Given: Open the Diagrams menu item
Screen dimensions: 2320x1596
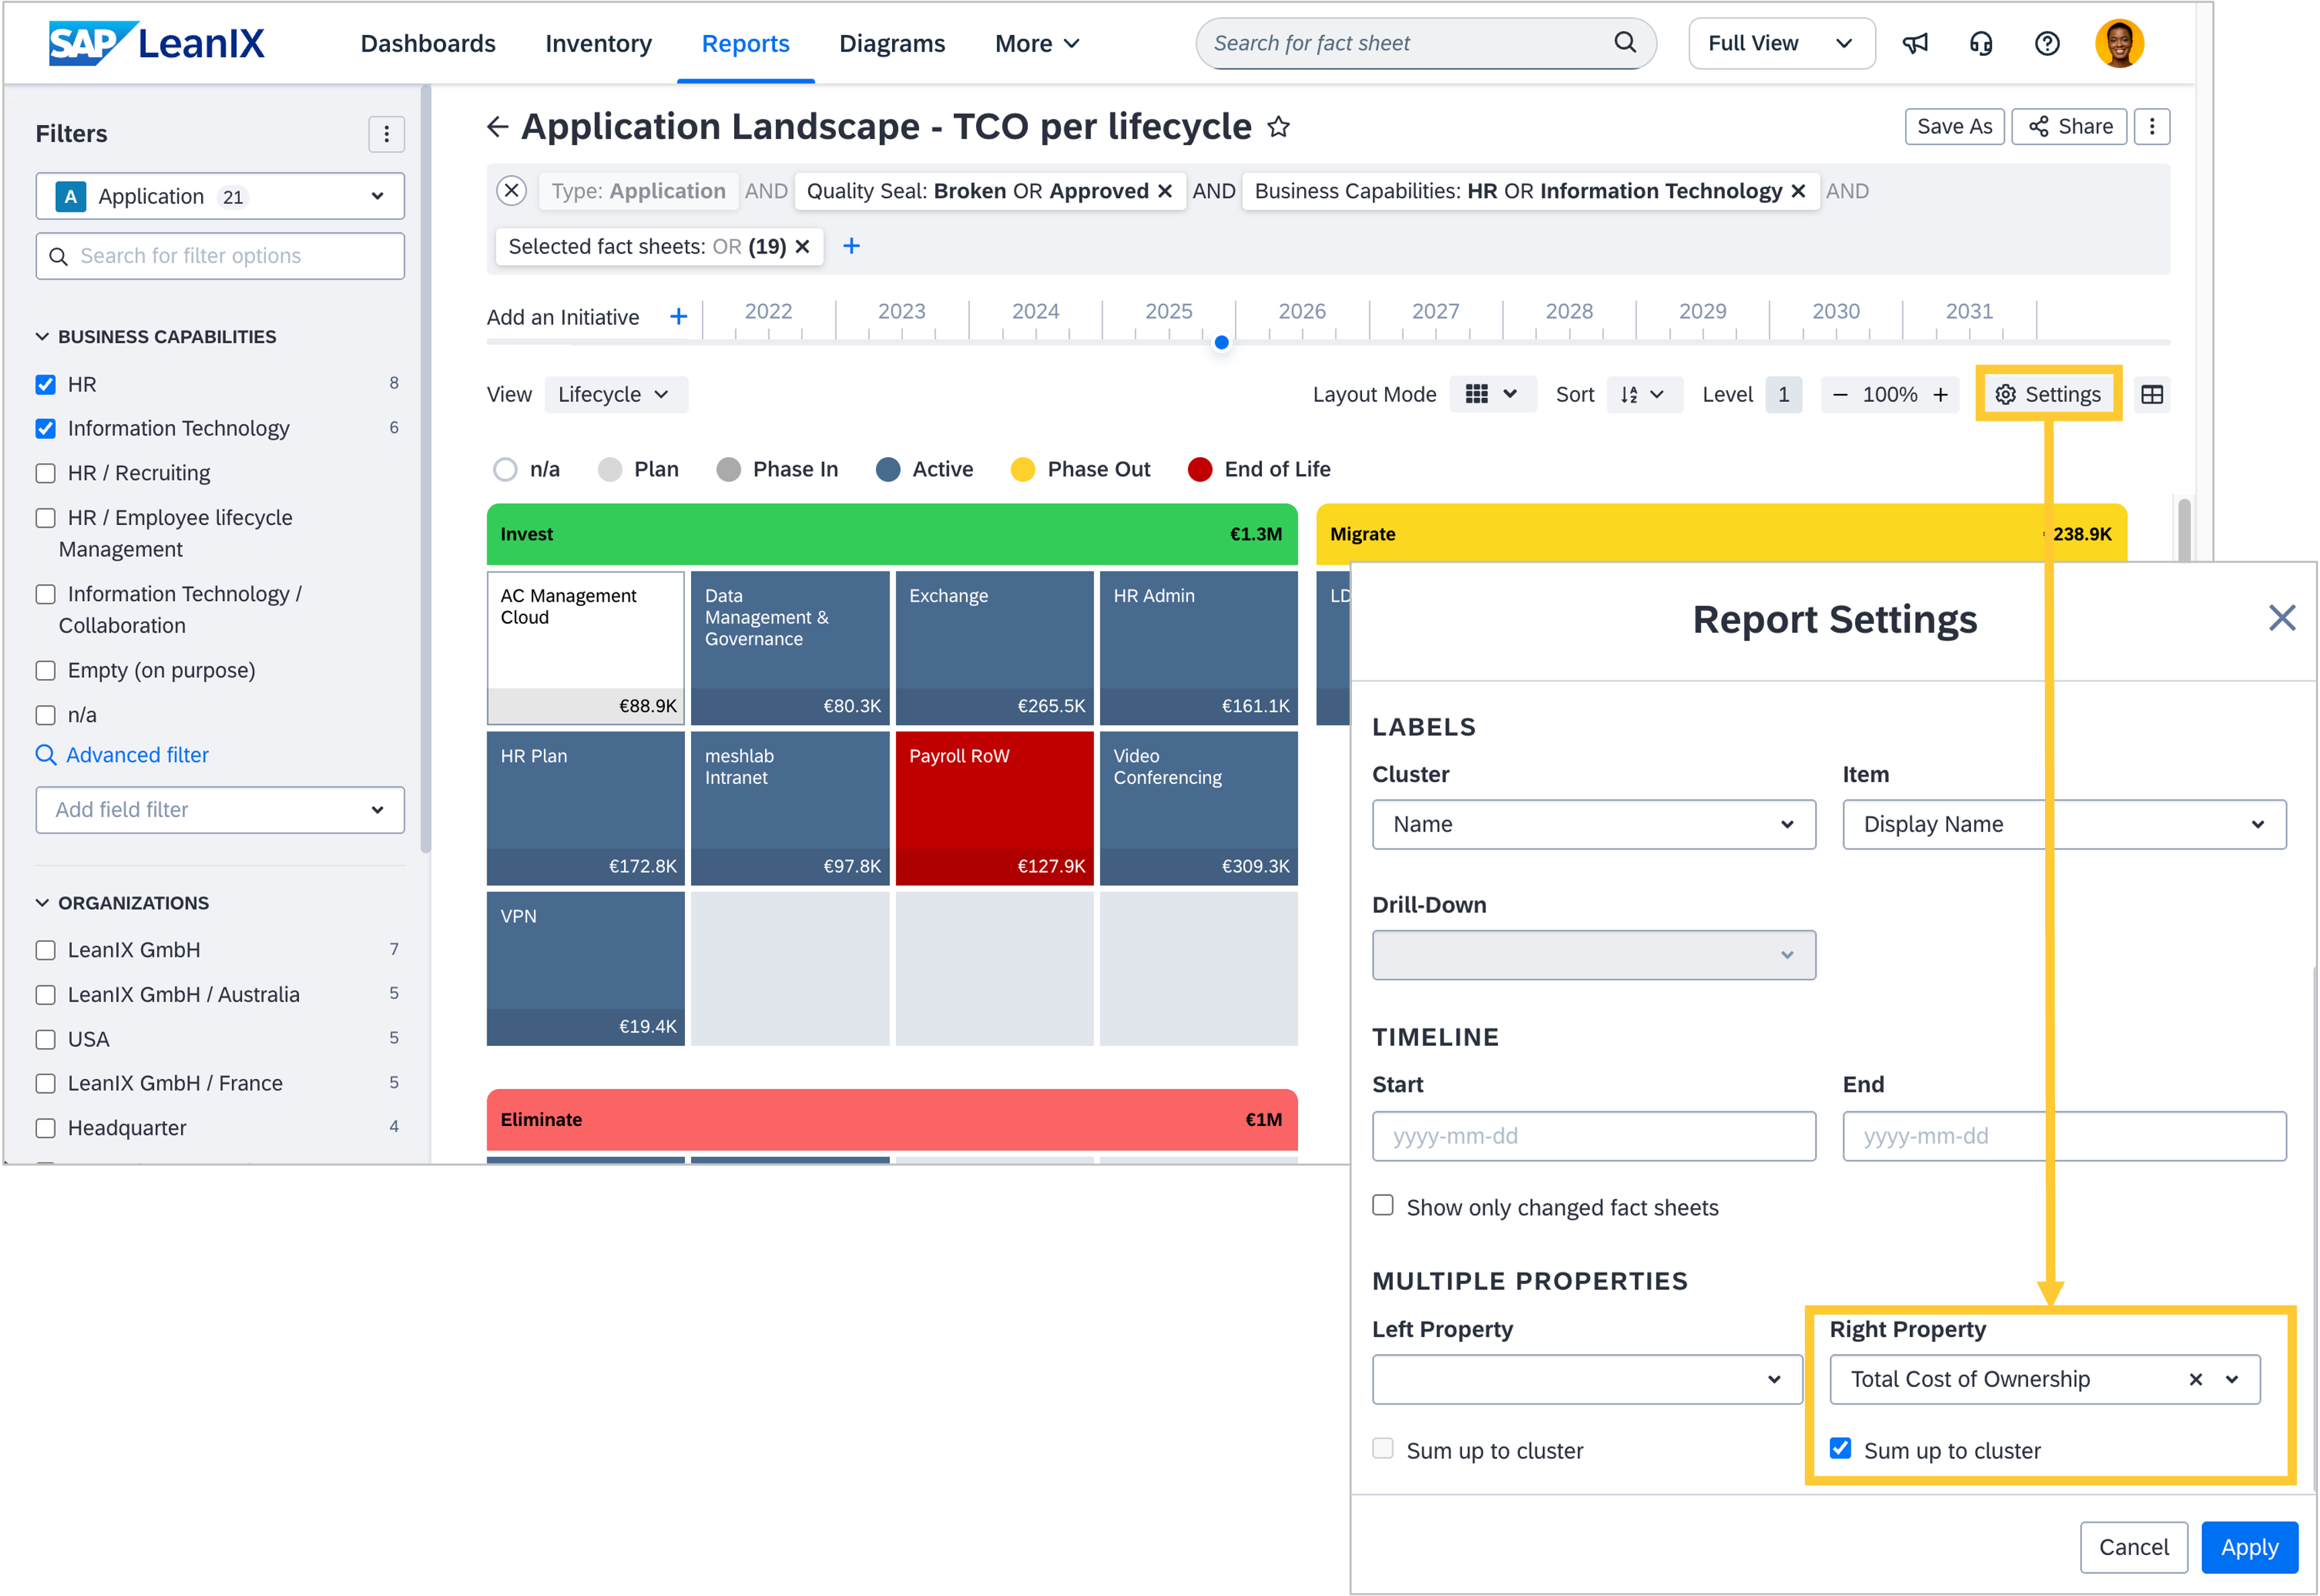Looking at the screenshot, I should 891,43.
